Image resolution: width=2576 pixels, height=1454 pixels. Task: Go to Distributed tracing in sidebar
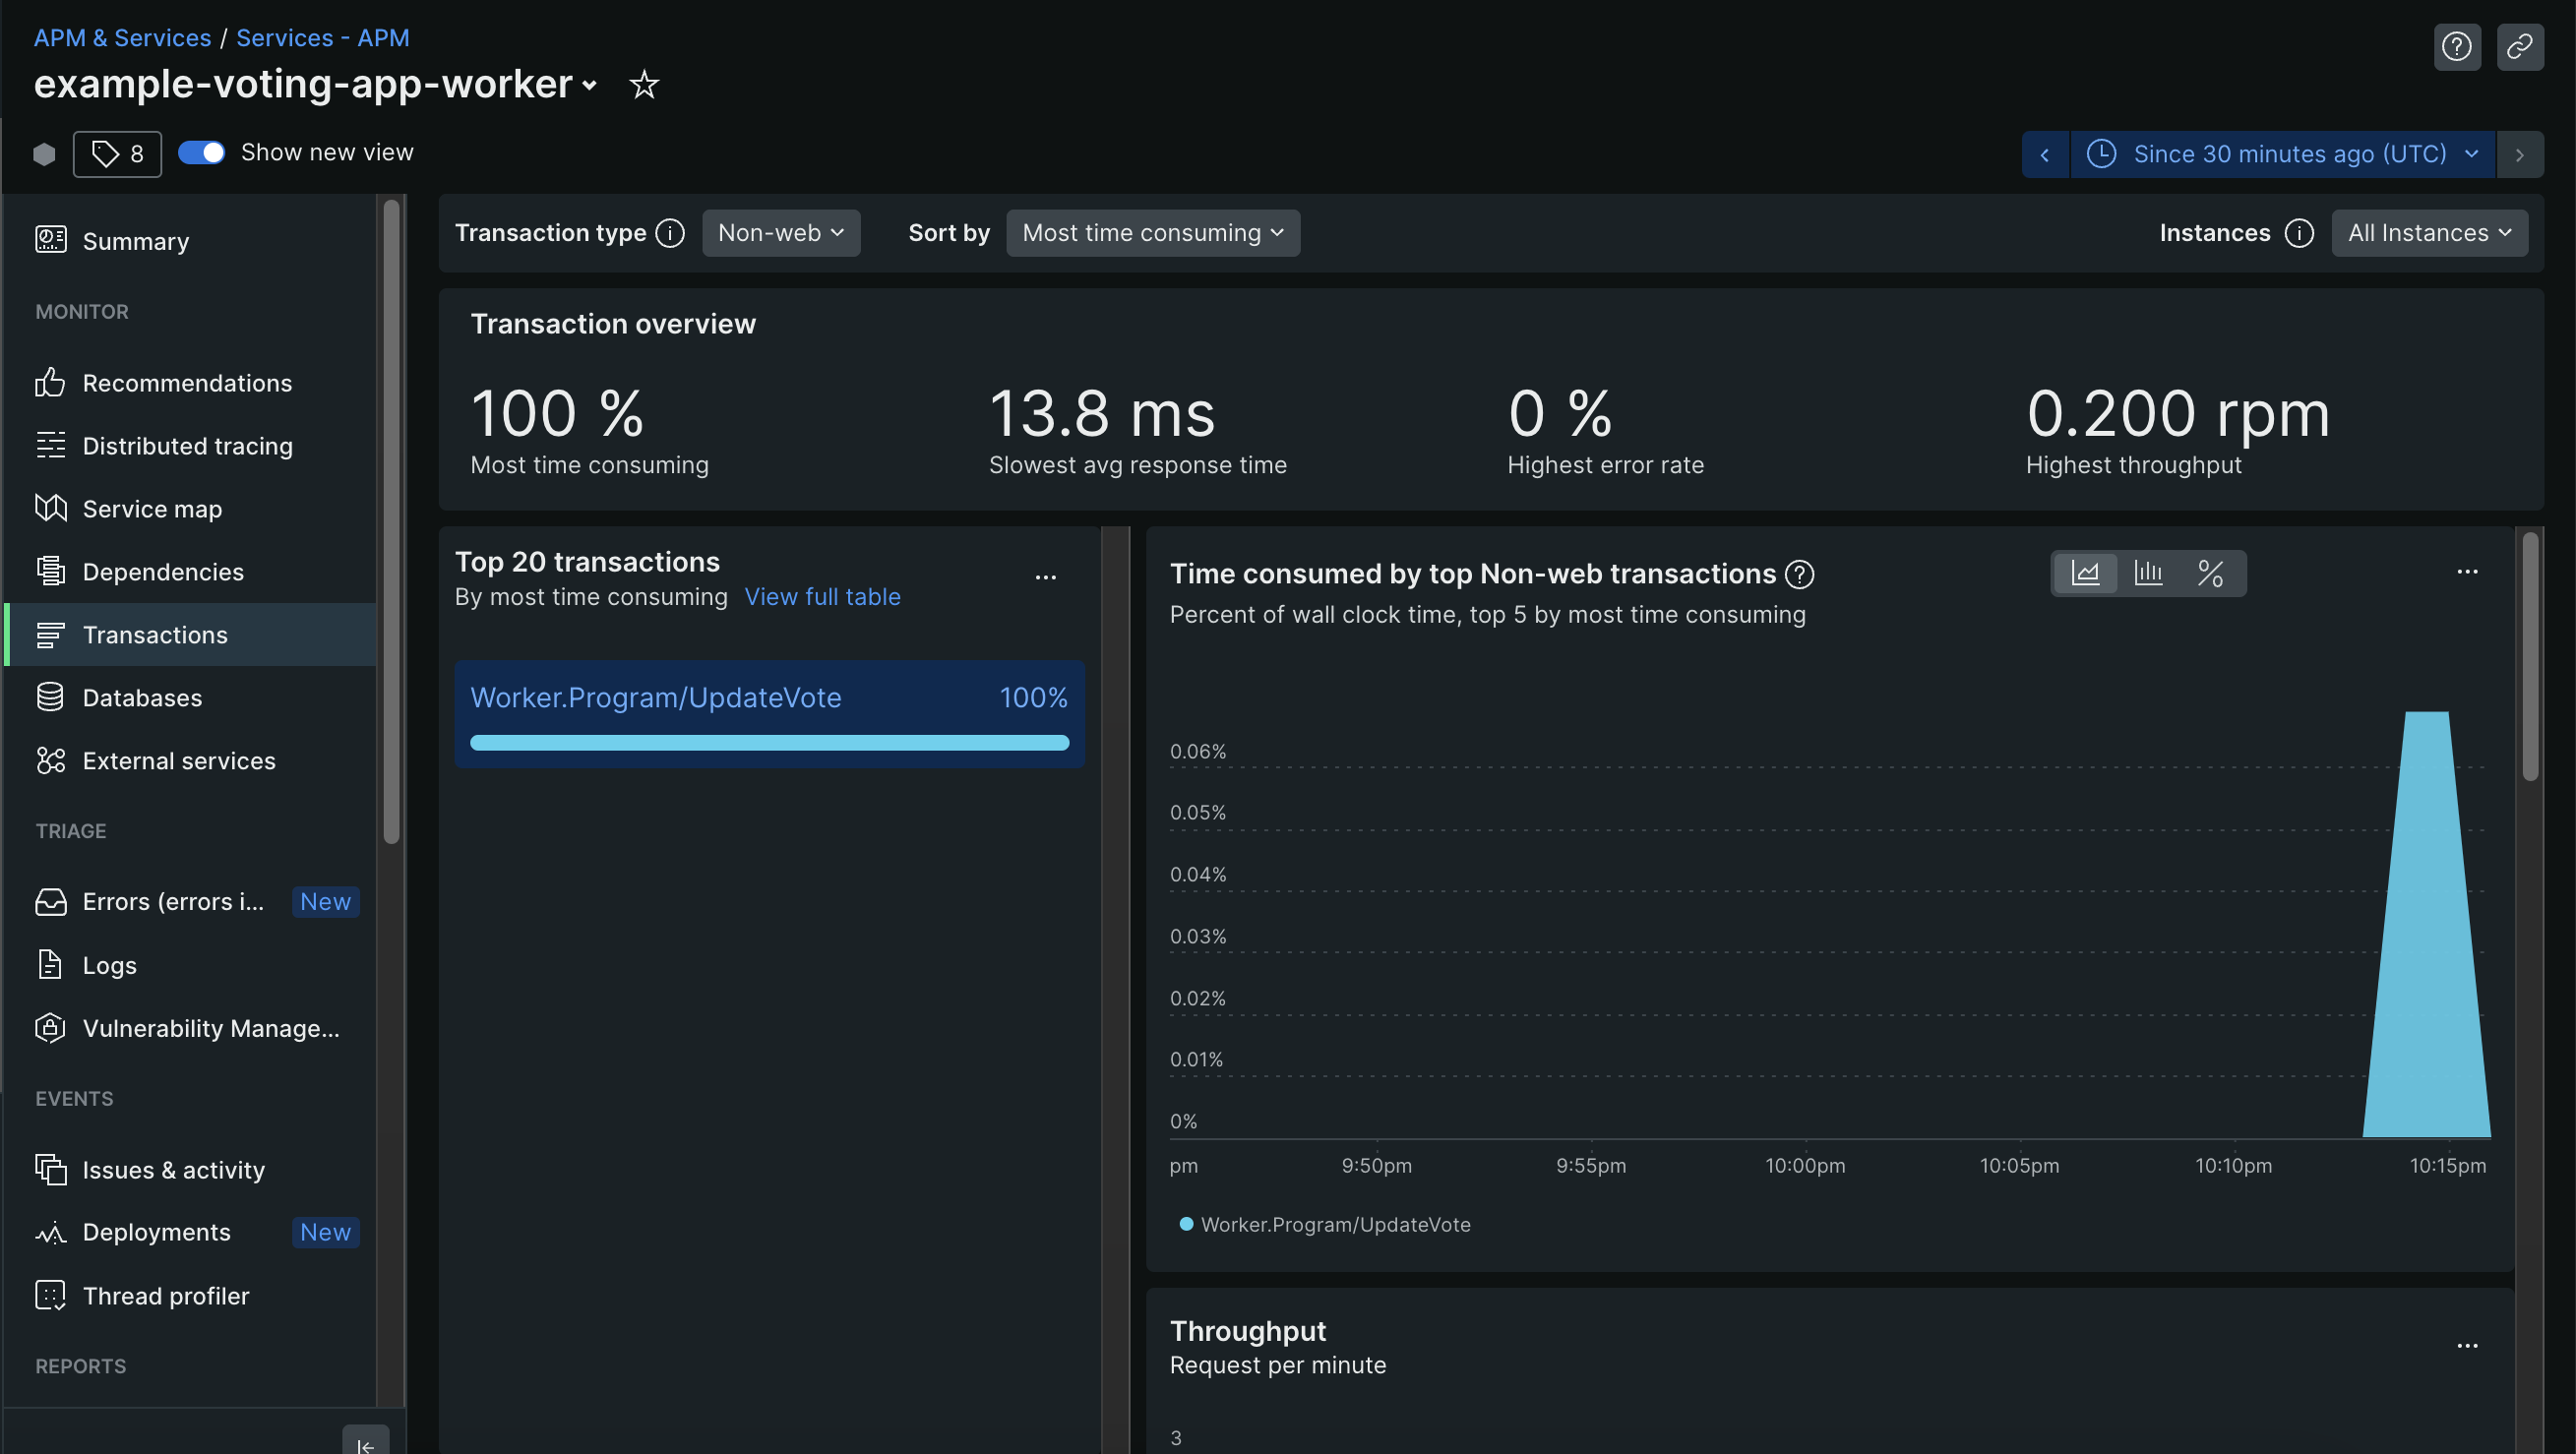187,446
